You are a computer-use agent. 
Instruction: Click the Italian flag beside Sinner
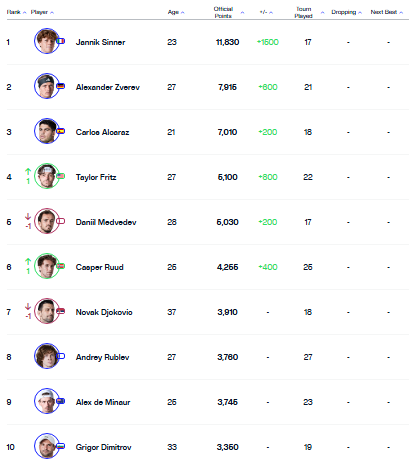click(61, 41)
